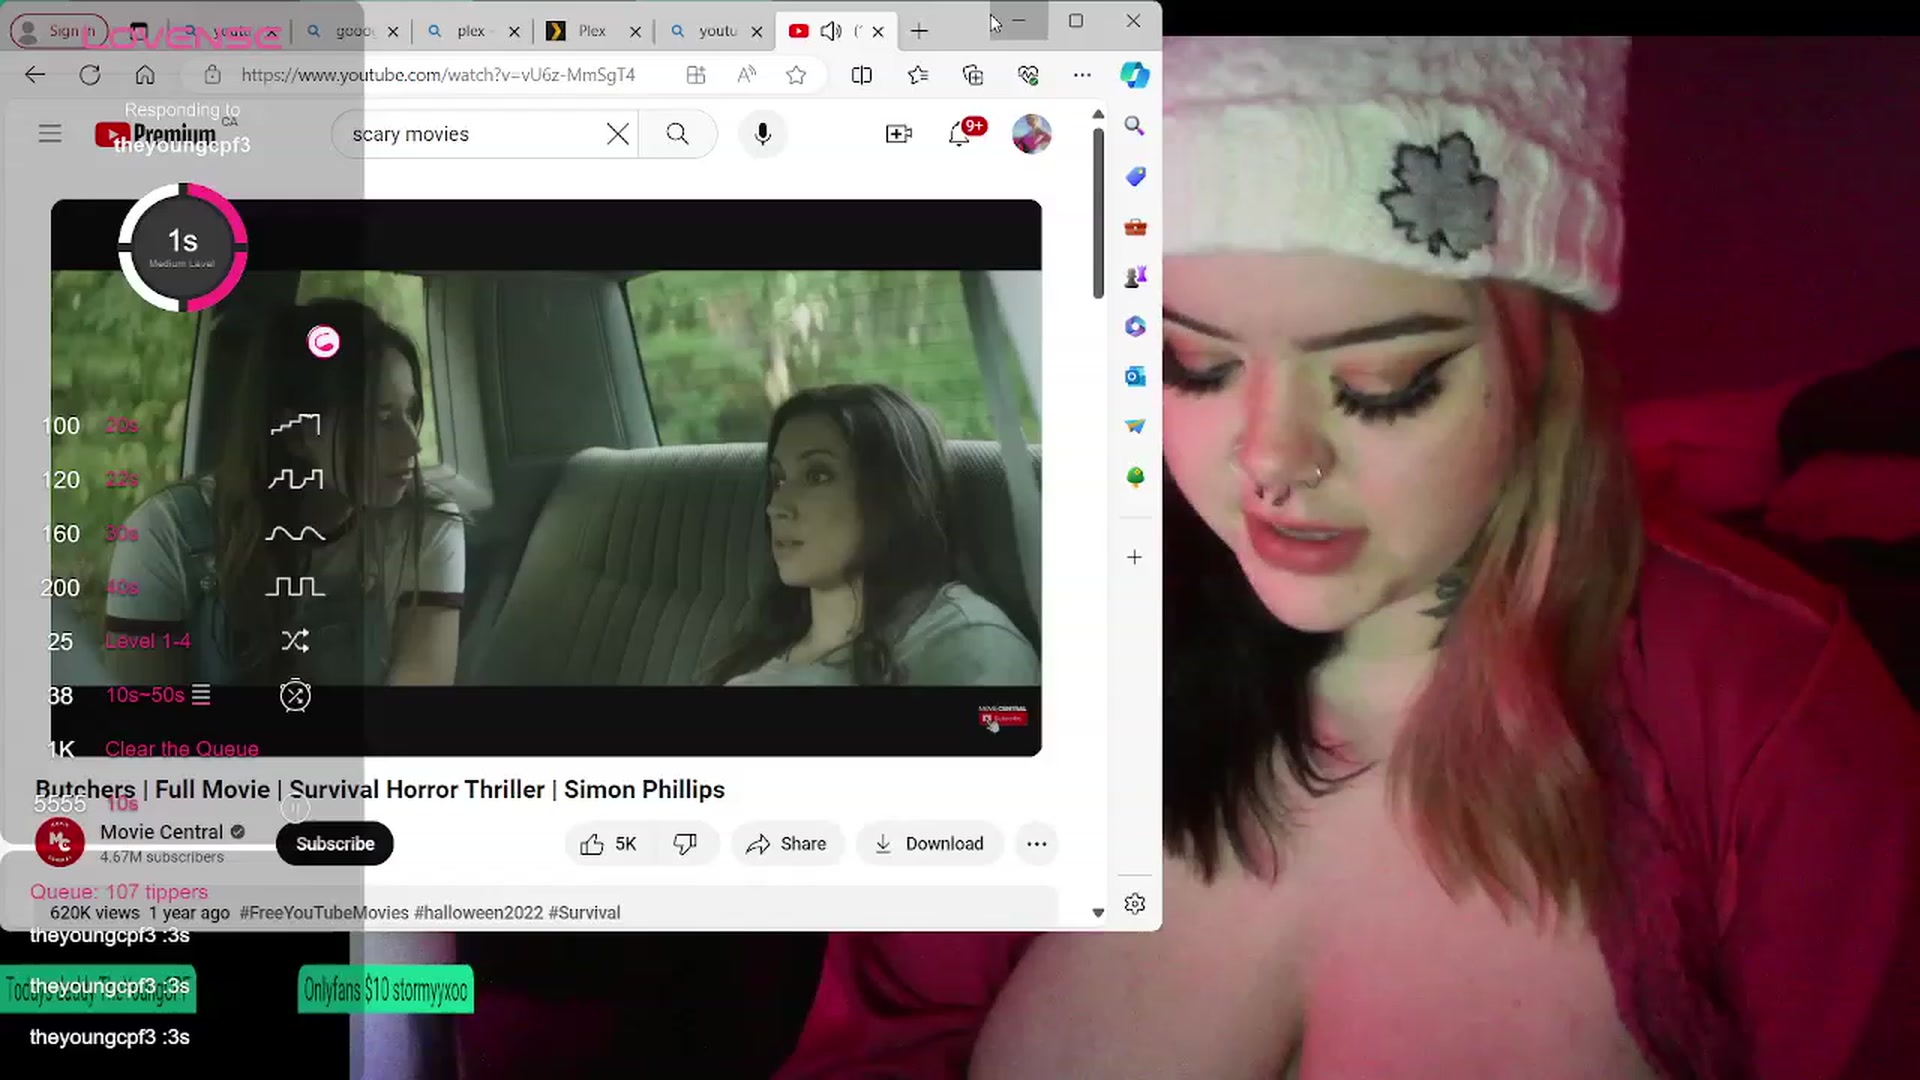
Task: Click the page scrollbar down arrow
Action: pos(1098,913)
